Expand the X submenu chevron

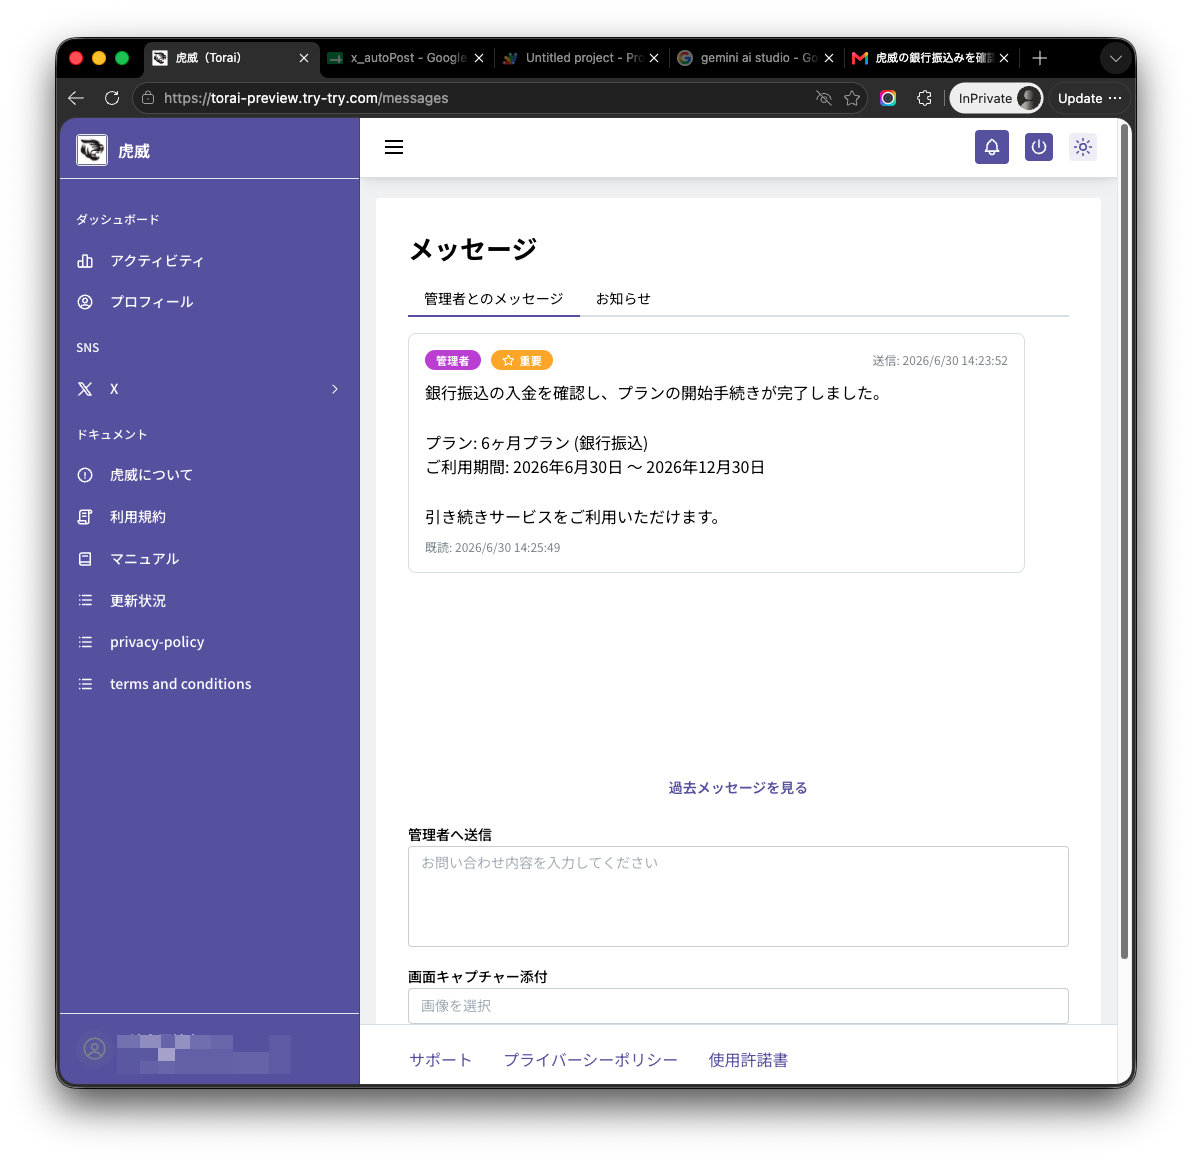[334, 389]
